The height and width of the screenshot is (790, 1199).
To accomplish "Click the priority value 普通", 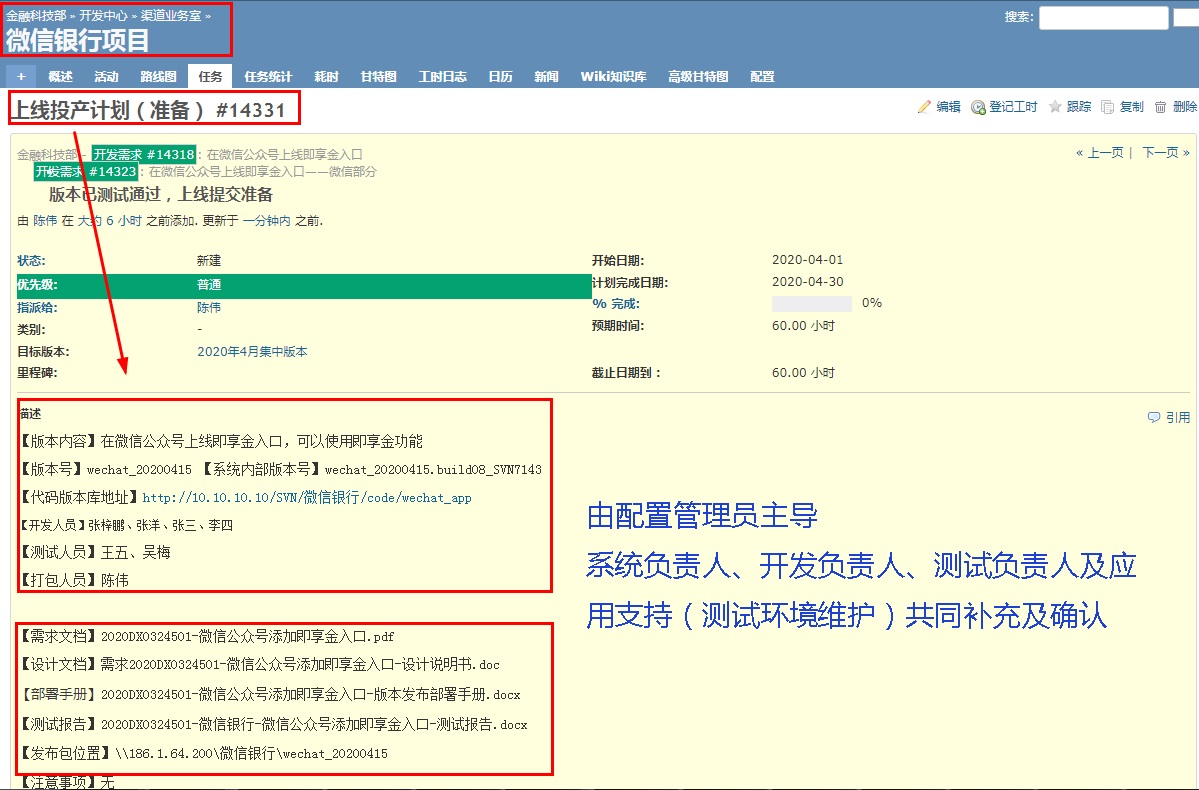I will coord(209,284).
